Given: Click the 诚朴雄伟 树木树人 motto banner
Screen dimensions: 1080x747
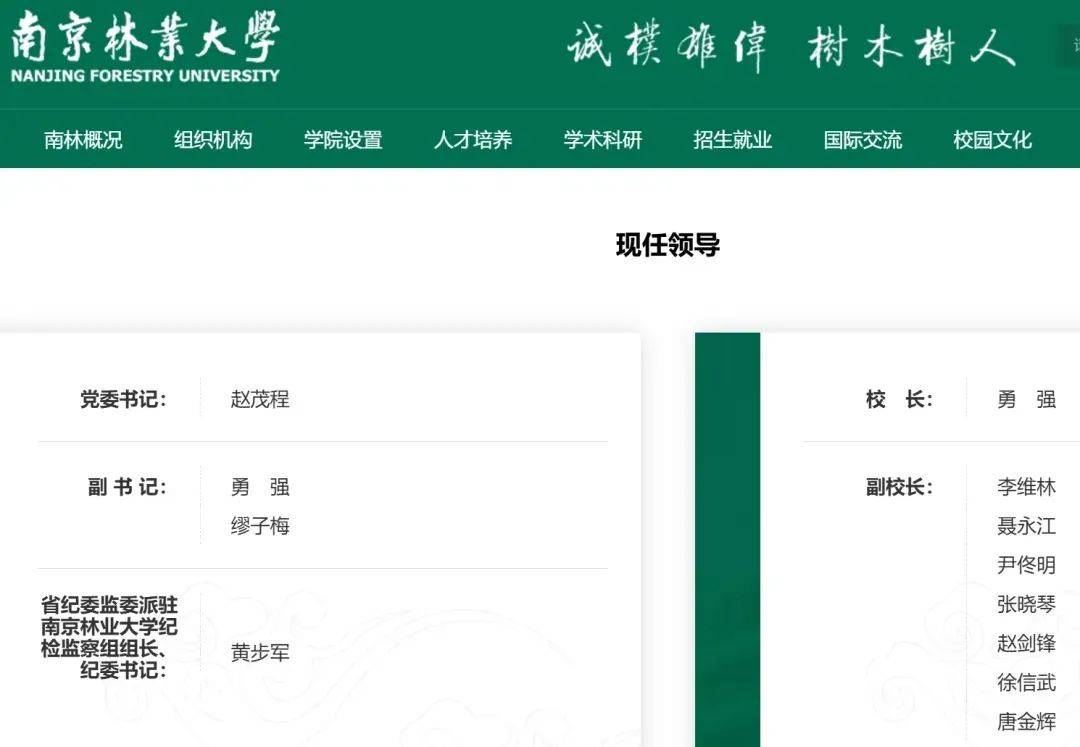Looking at the screenshot, I should click(791, 47).
